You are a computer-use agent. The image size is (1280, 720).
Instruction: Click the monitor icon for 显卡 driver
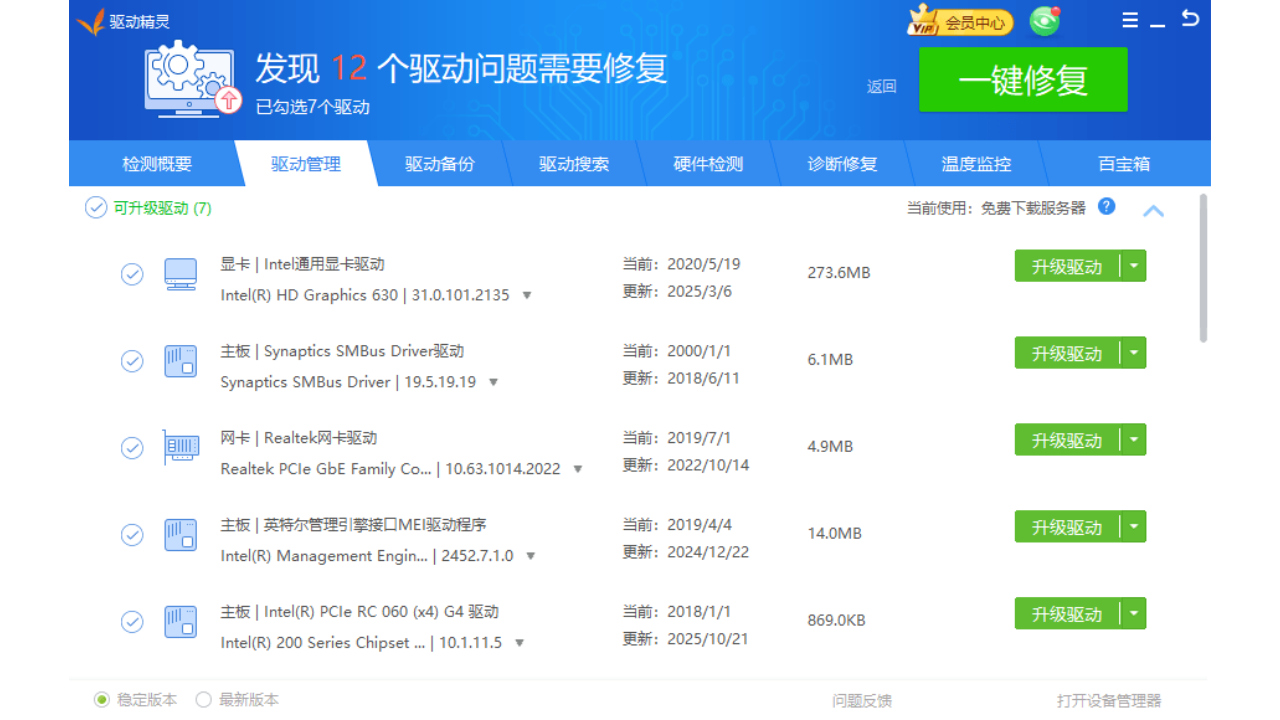181,274
